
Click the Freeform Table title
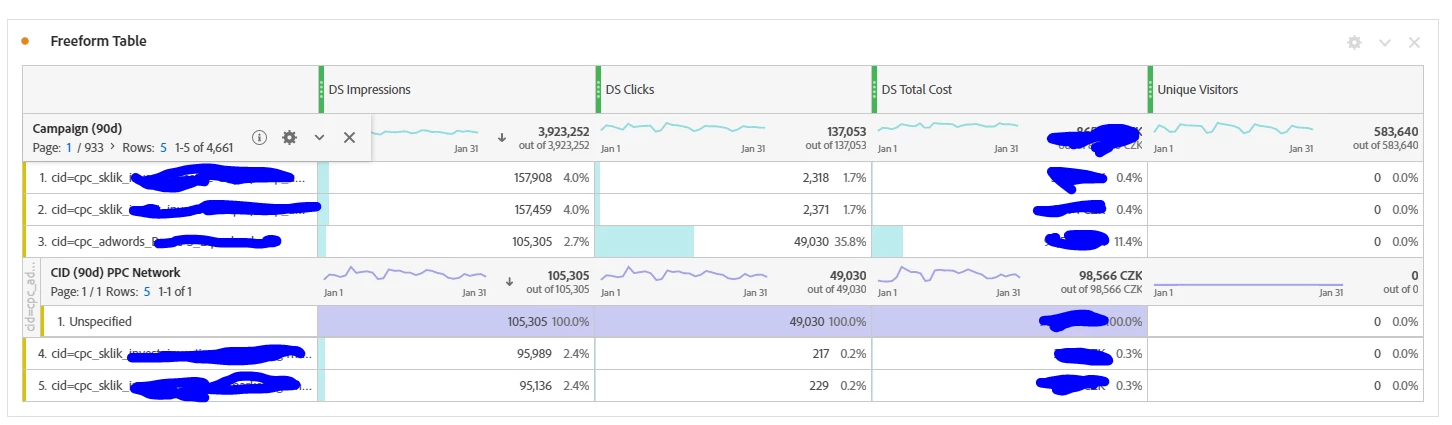(x=99, y=41)
